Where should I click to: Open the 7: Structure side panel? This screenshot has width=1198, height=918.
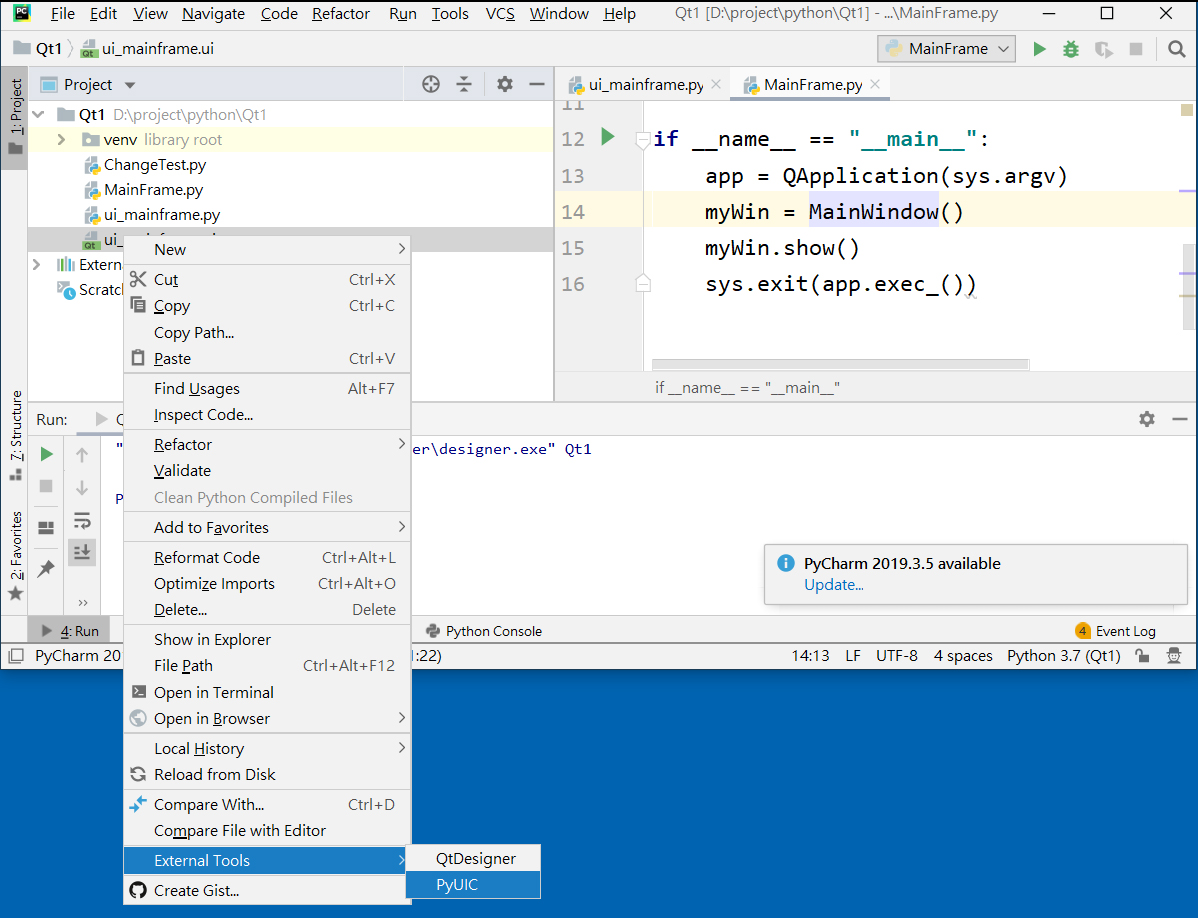pos(15,435)
